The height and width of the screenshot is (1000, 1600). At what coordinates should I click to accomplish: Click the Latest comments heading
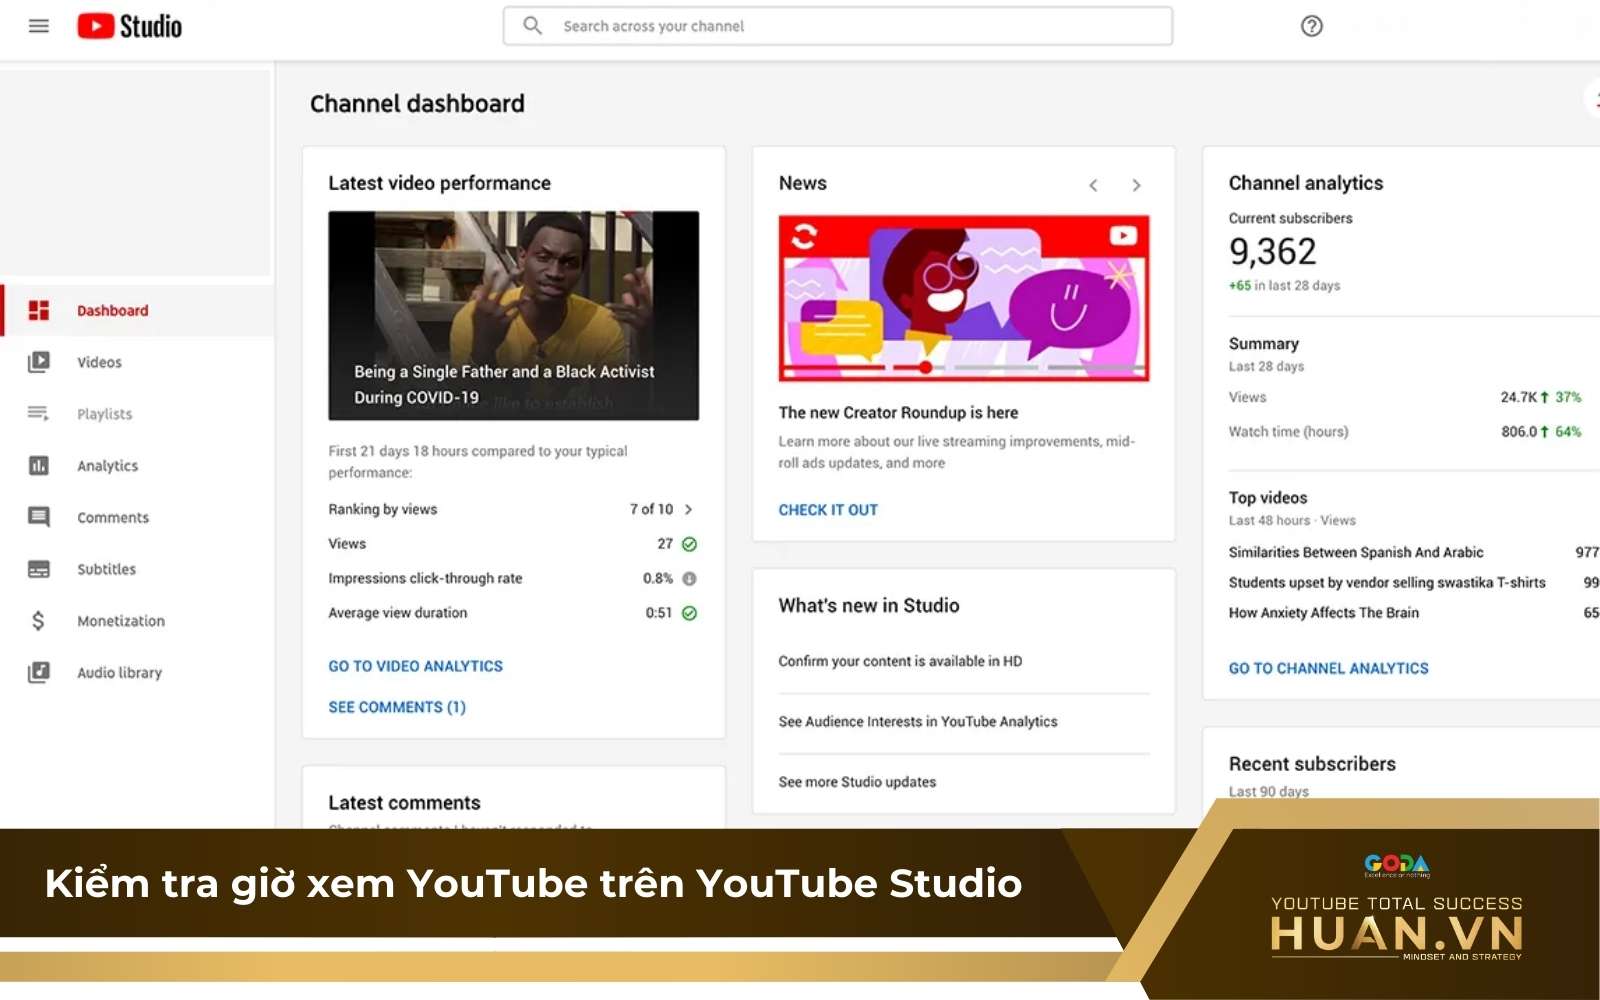pyautogui.click(x=404, y=803)
